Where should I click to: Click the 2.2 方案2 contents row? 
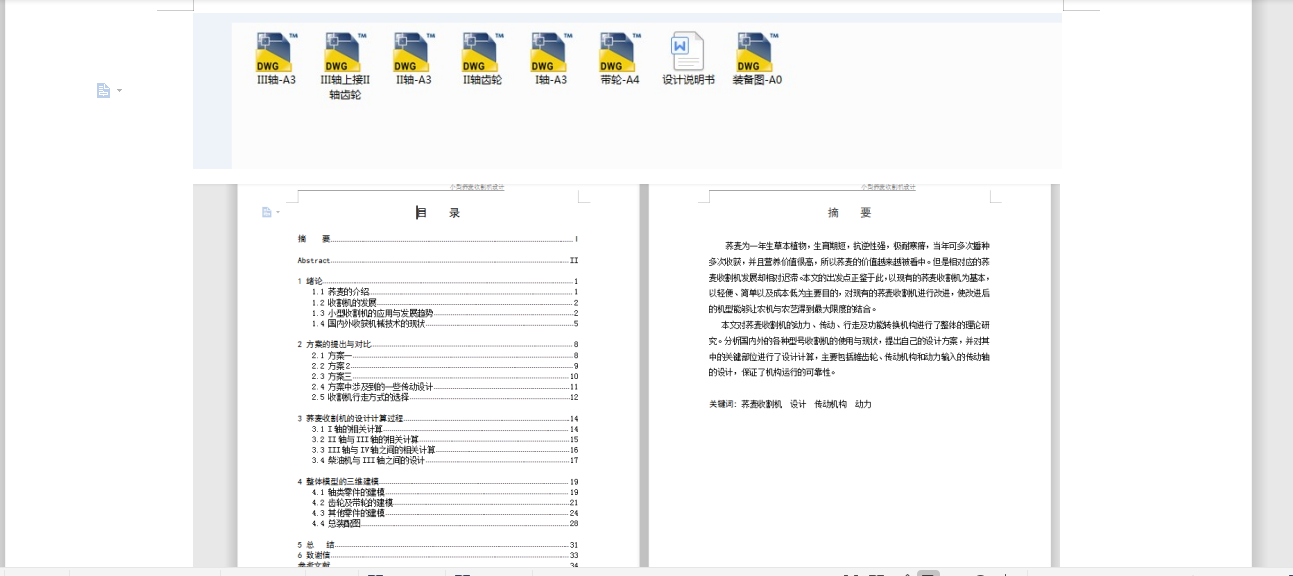pyautogui.click(x=445, y=365)
